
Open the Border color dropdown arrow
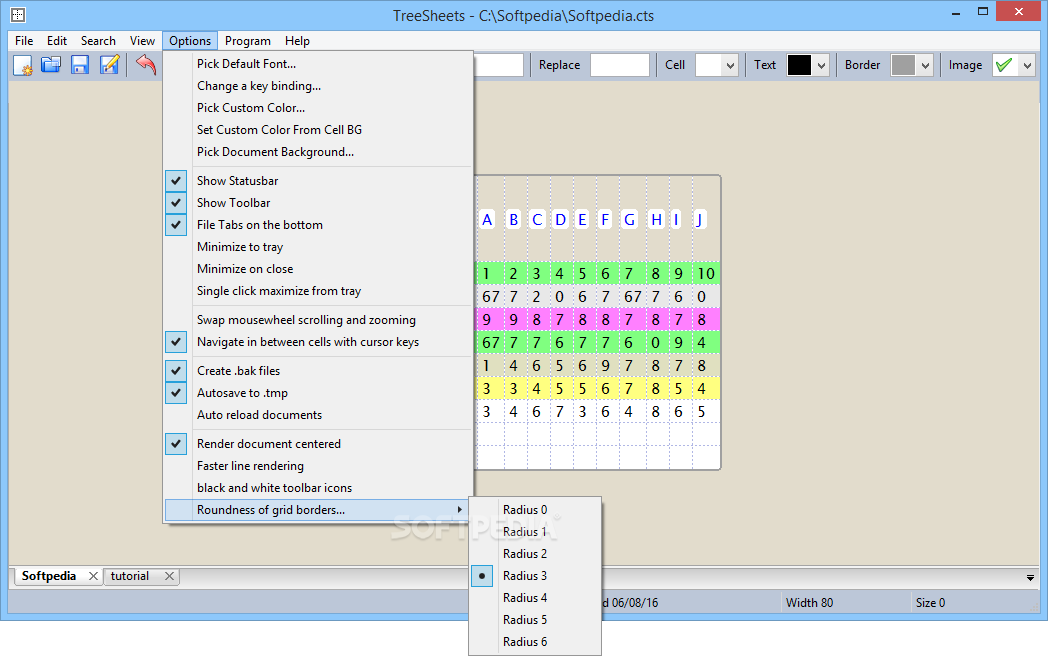[x=925, y=66]
